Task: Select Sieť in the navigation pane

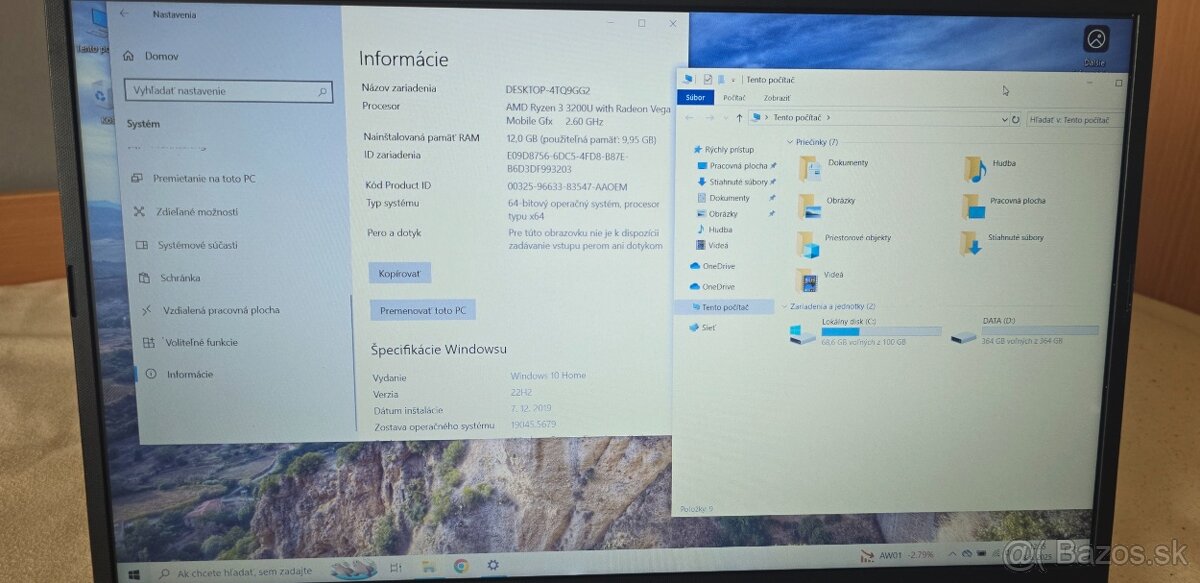Action: click(708, 327)
